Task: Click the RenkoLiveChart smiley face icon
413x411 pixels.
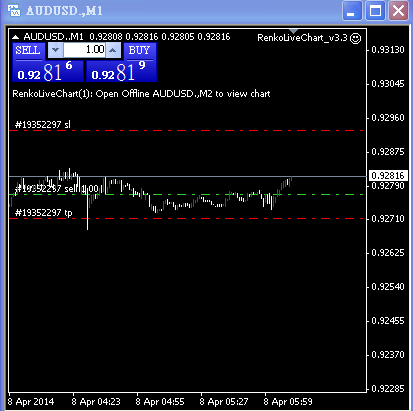Action: tap(356, 38)
